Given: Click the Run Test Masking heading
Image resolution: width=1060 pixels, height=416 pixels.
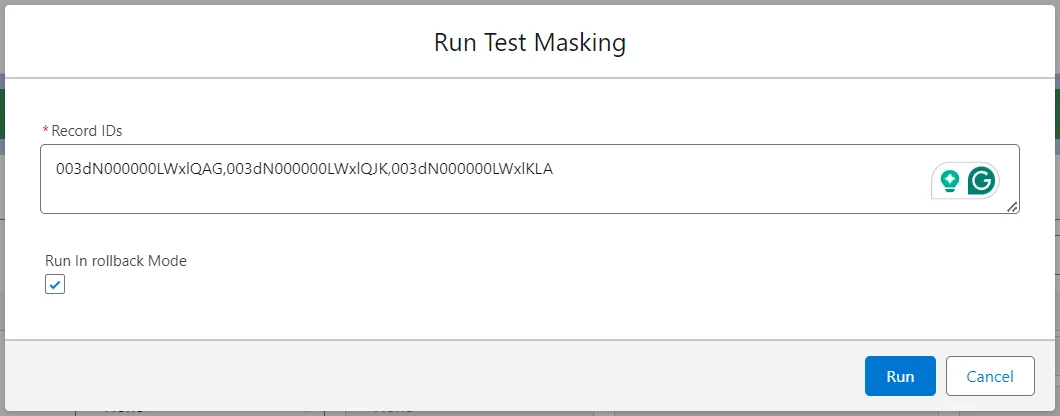Looking at the screenshot, I should point(529,43).
